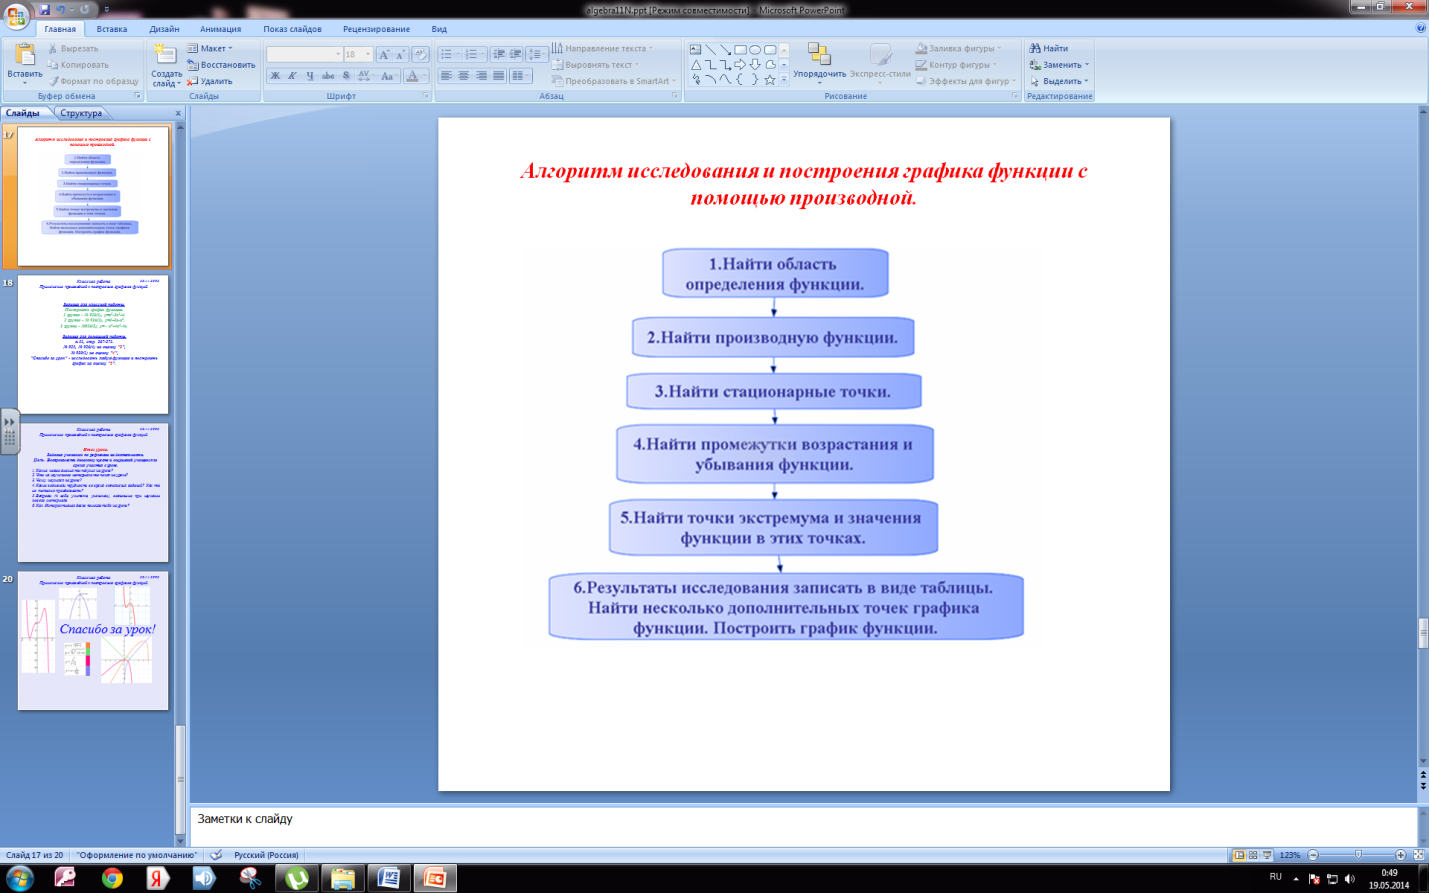Image resolution: width=1429 pixels, height=893 pixels.
Task: Open the Показ слайдов tab
Action: tap(292, 29)
